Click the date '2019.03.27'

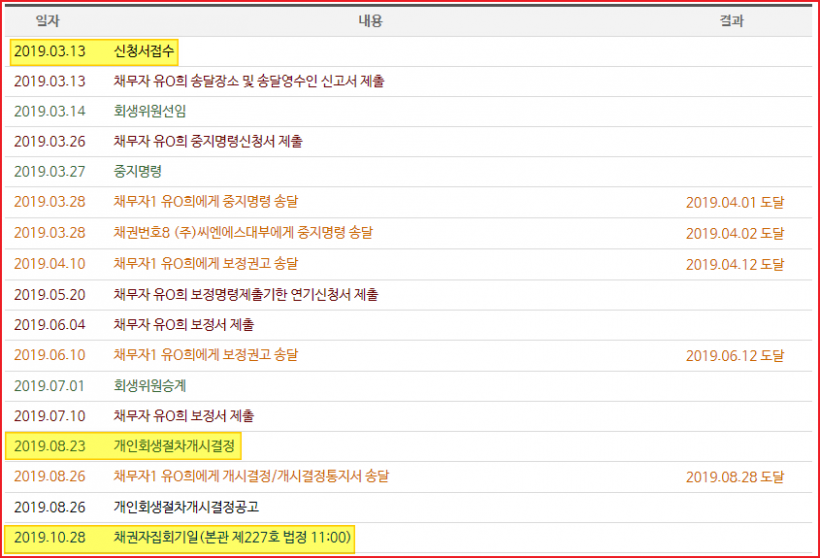(x=50, y=172)
